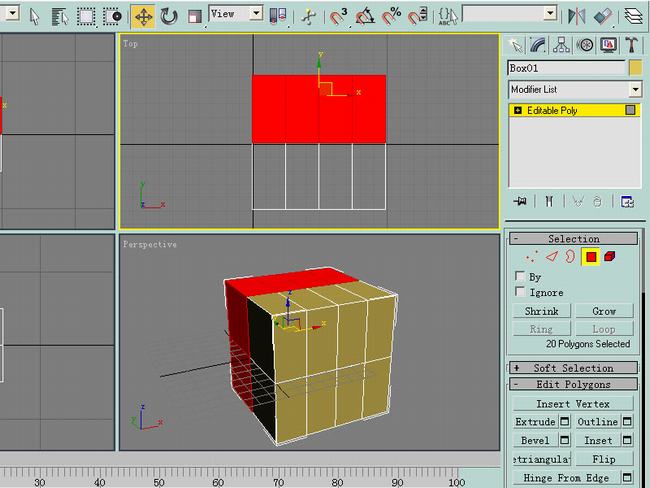The image size is (650, 488).
Task: Switch to Modify command panel
Action: coord(538,45)
